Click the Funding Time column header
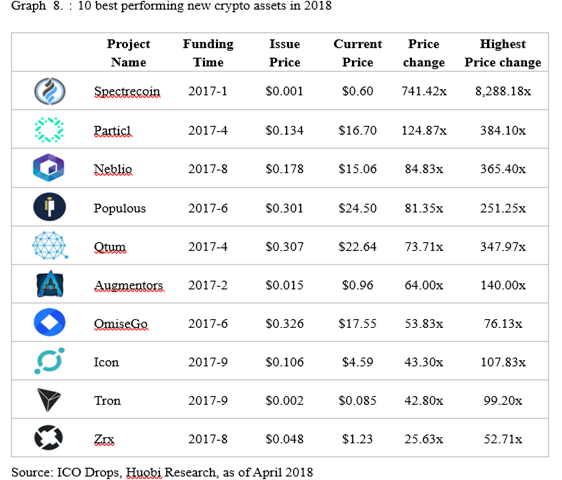562x480 pixels. point(208,53)
